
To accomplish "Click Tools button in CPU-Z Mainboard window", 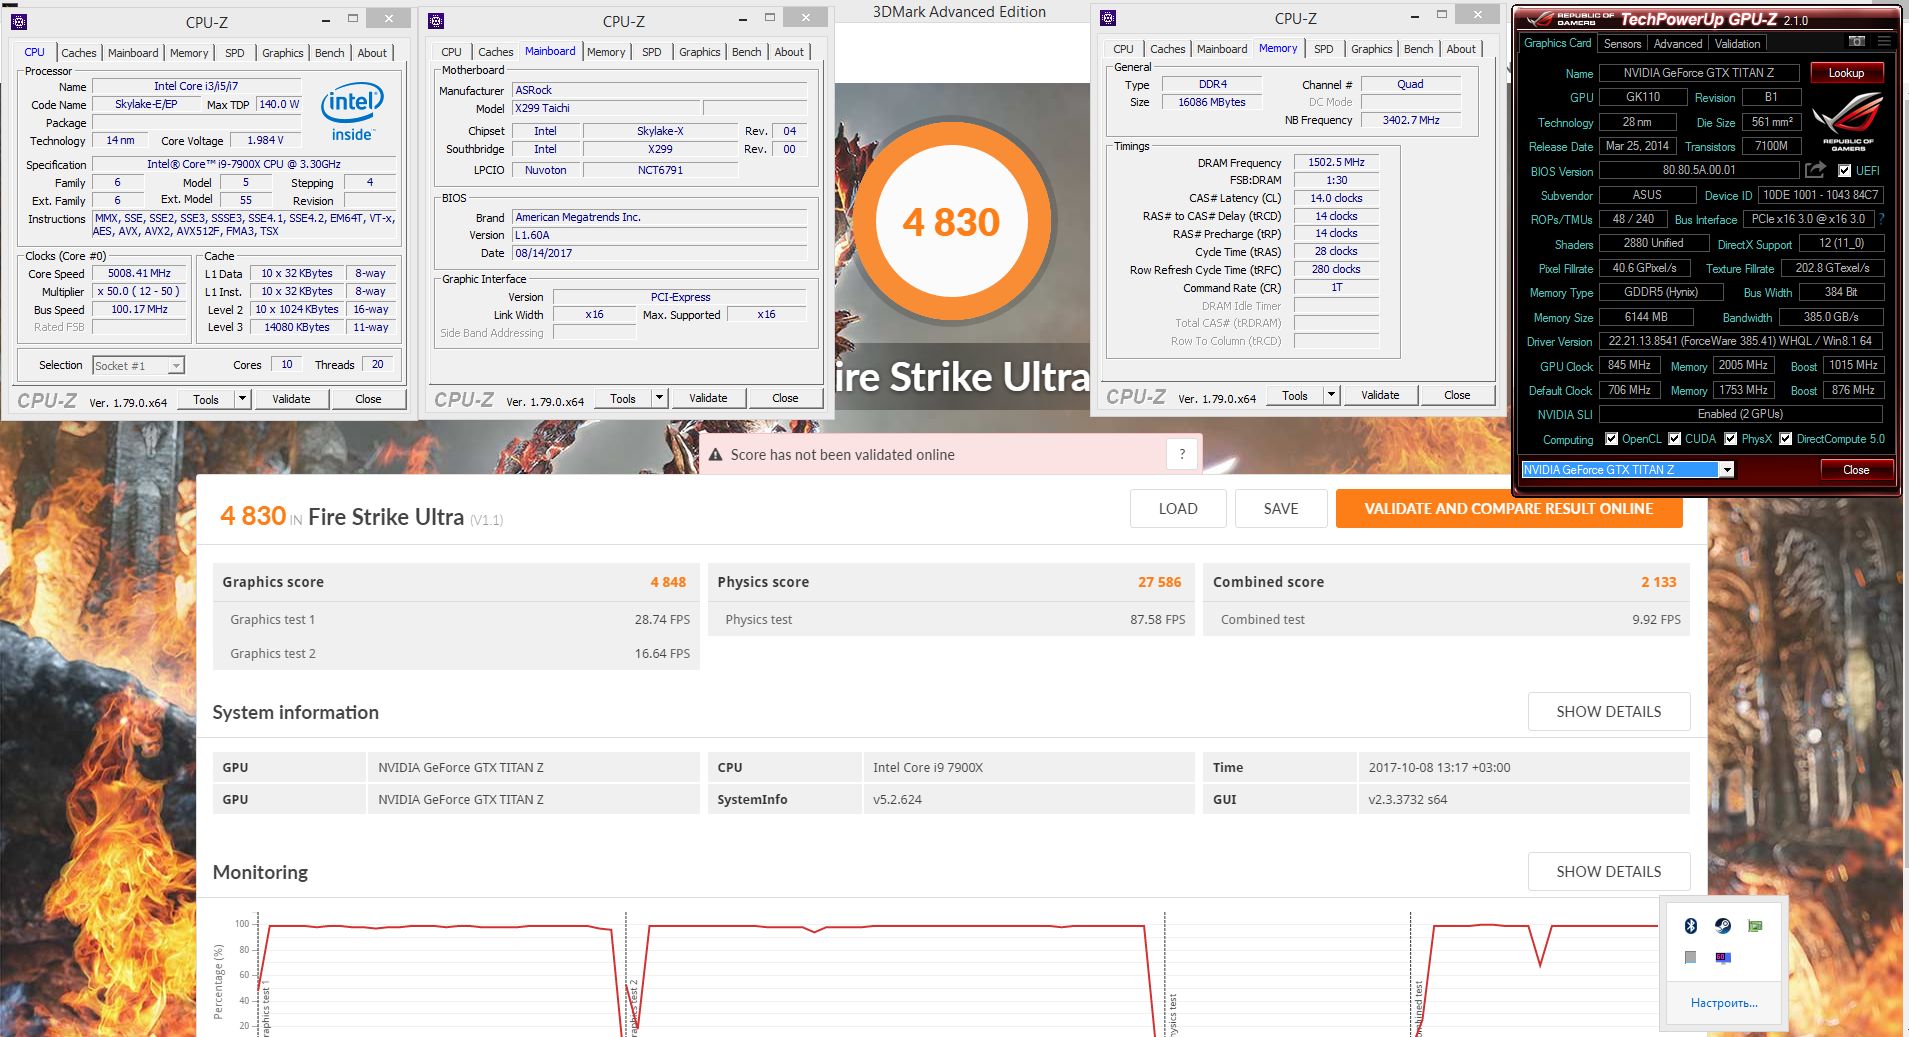I will coord(623,398).
